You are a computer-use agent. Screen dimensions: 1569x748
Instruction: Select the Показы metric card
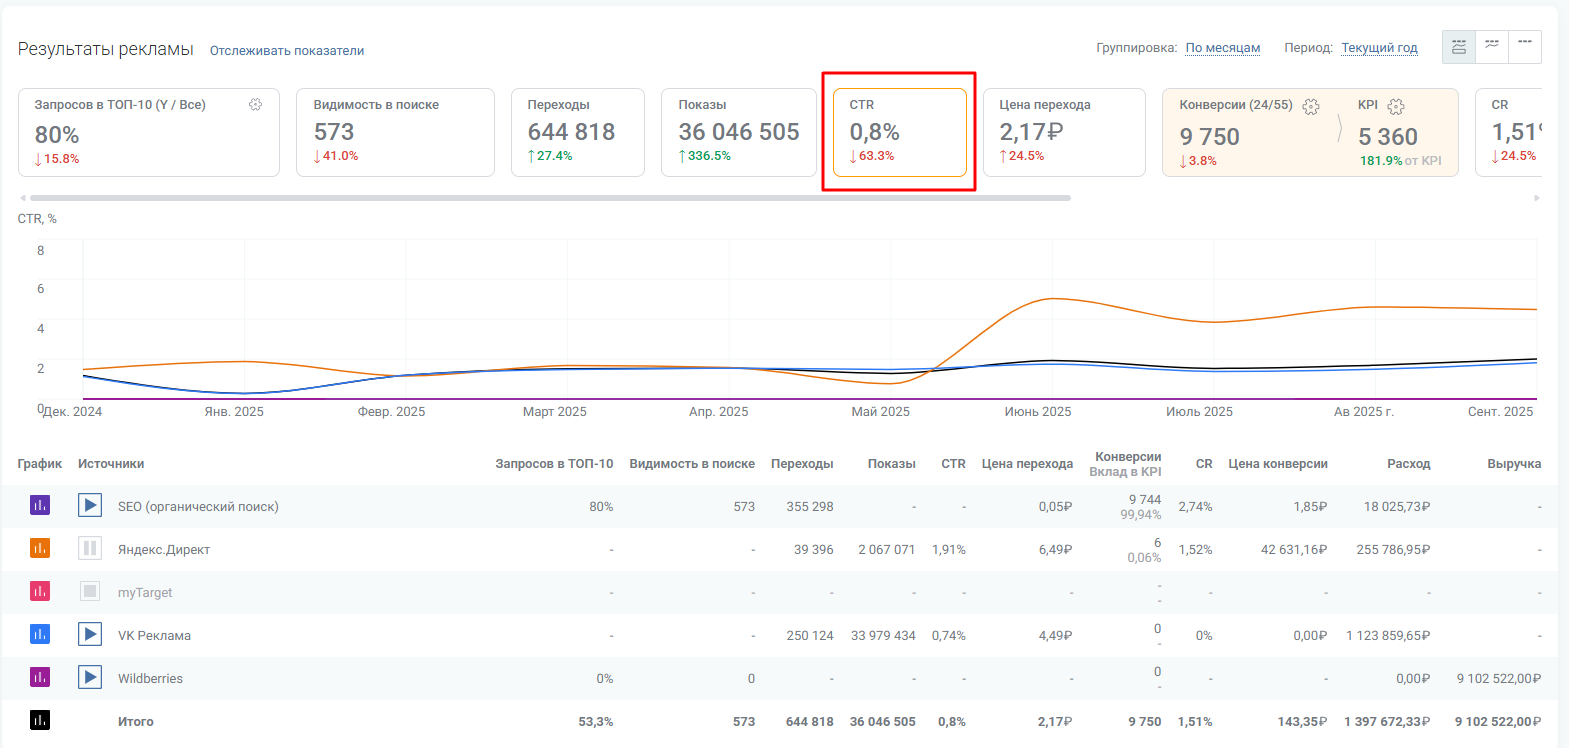click(738, 132)
